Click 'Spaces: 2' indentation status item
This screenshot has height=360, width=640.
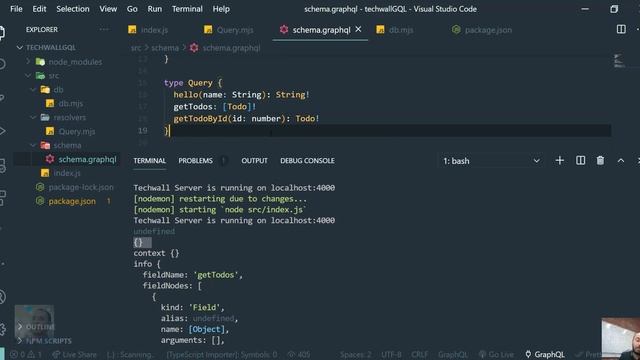tap(356, 355)
